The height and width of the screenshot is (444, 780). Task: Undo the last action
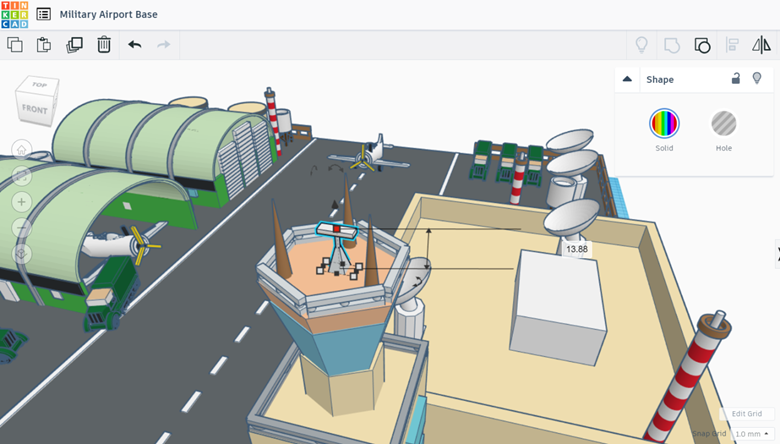point(135,45)
